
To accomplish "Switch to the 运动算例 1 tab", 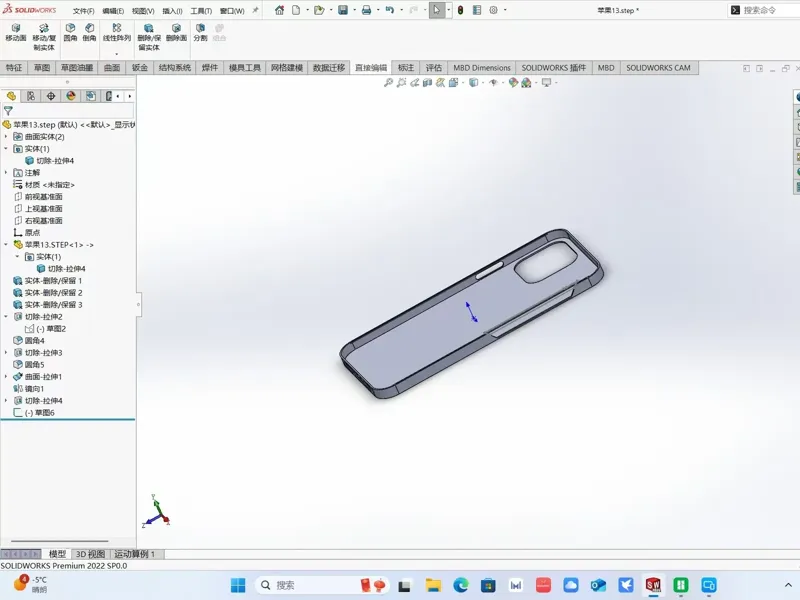I will (135, 554).
